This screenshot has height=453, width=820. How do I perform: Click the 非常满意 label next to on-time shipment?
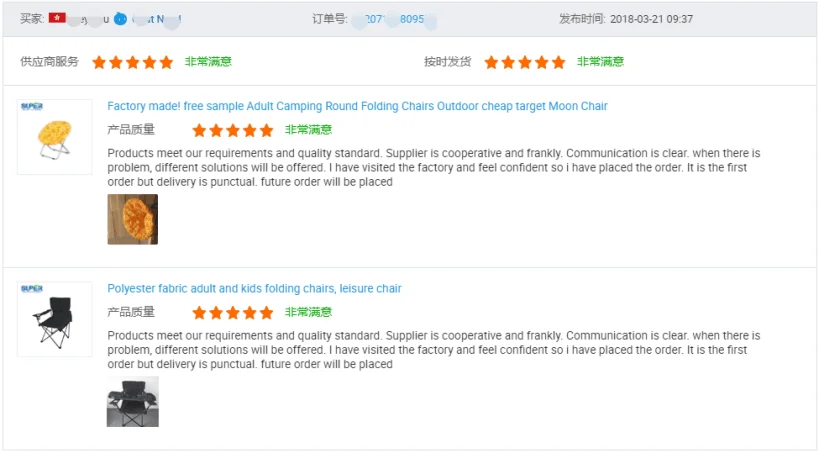tap(600, 62)
